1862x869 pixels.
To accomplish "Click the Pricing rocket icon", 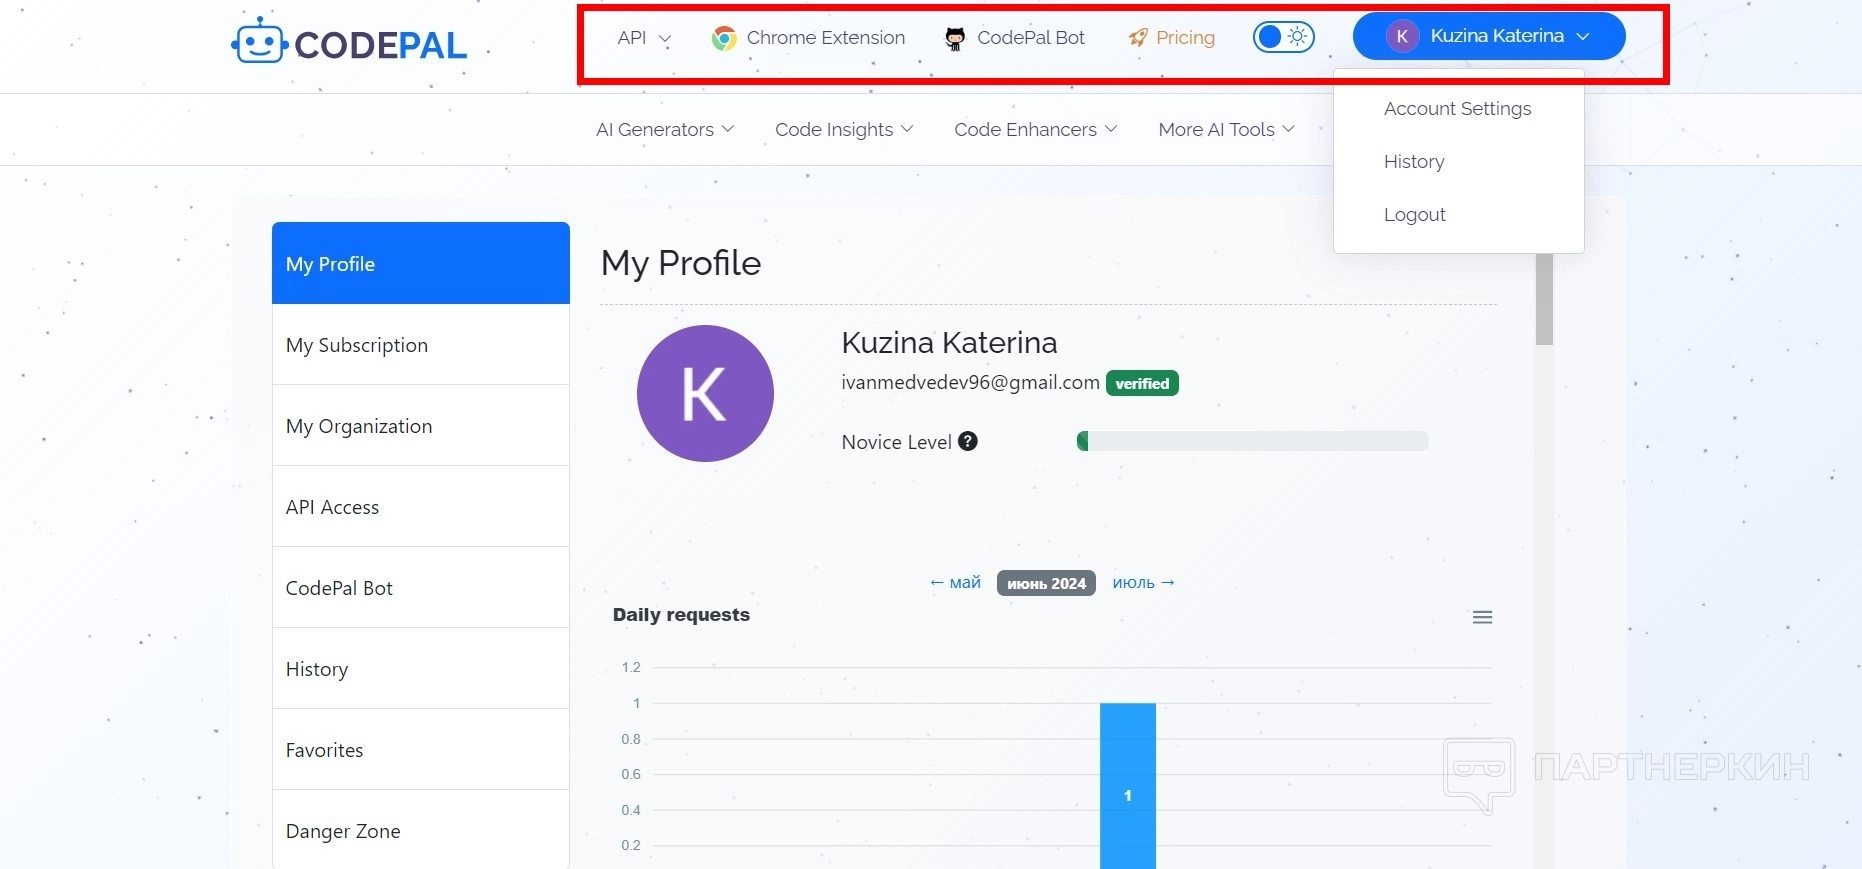I will [x=1138, y=38].
